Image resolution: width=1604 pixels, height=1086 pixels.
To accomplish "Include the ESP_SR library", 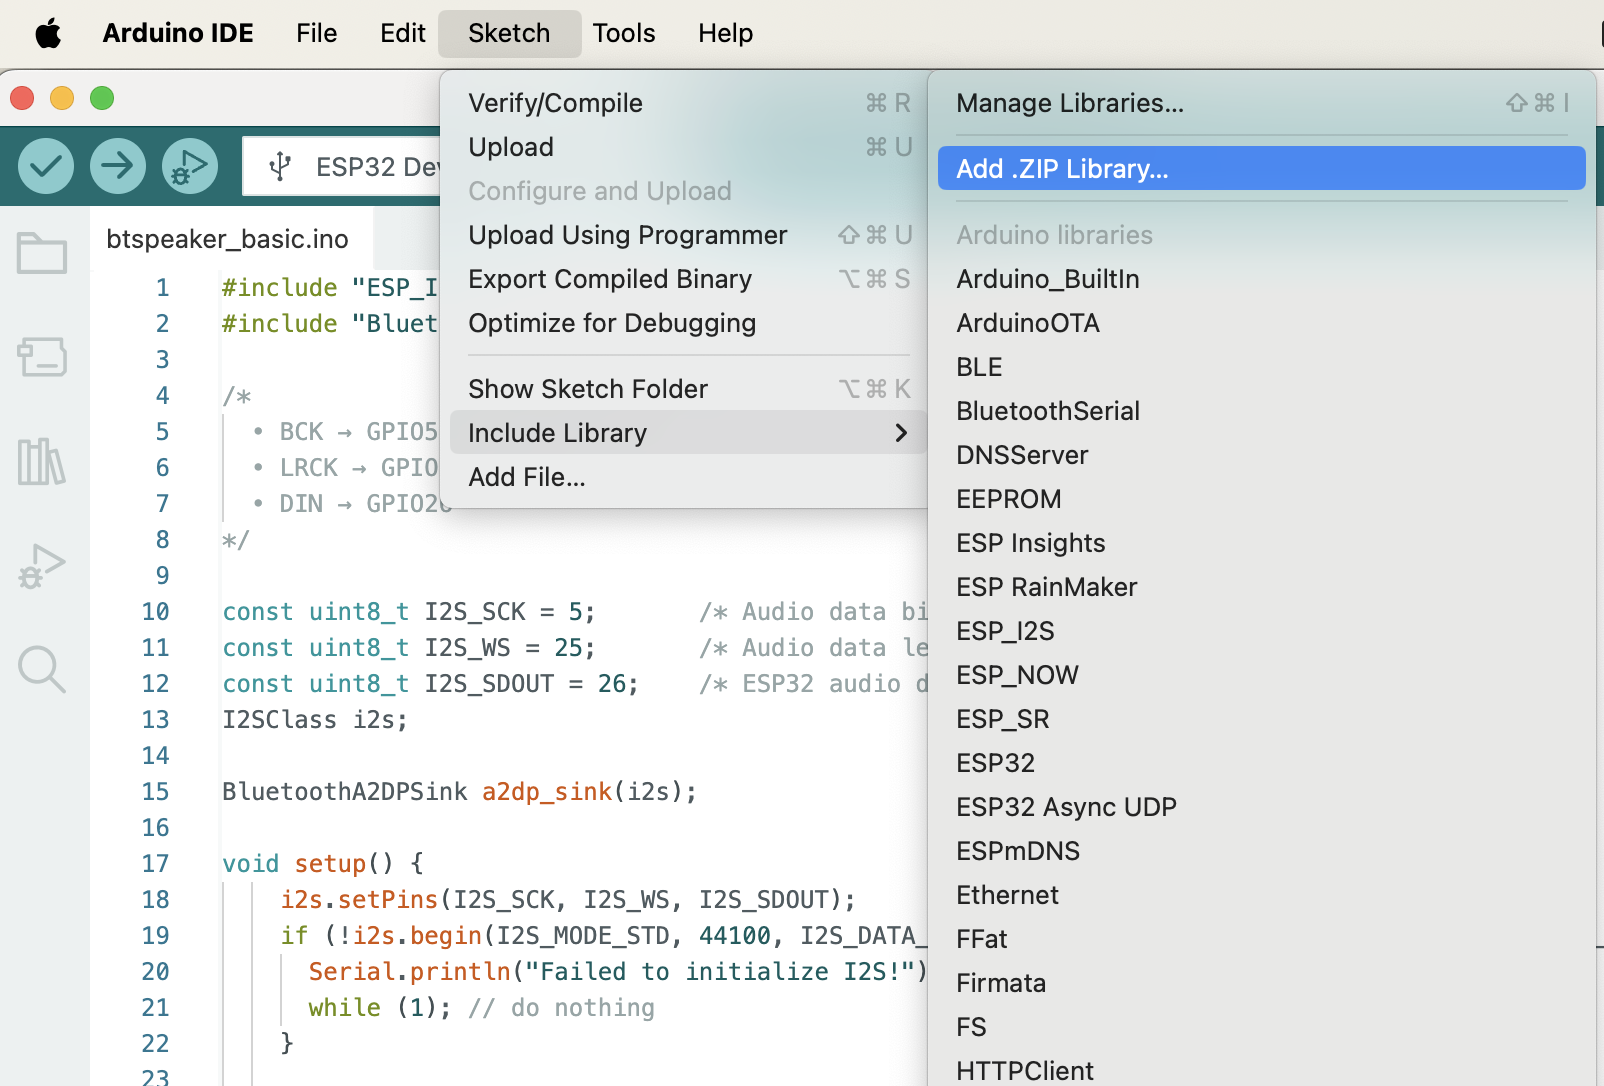I will [x=1262, y=719].
